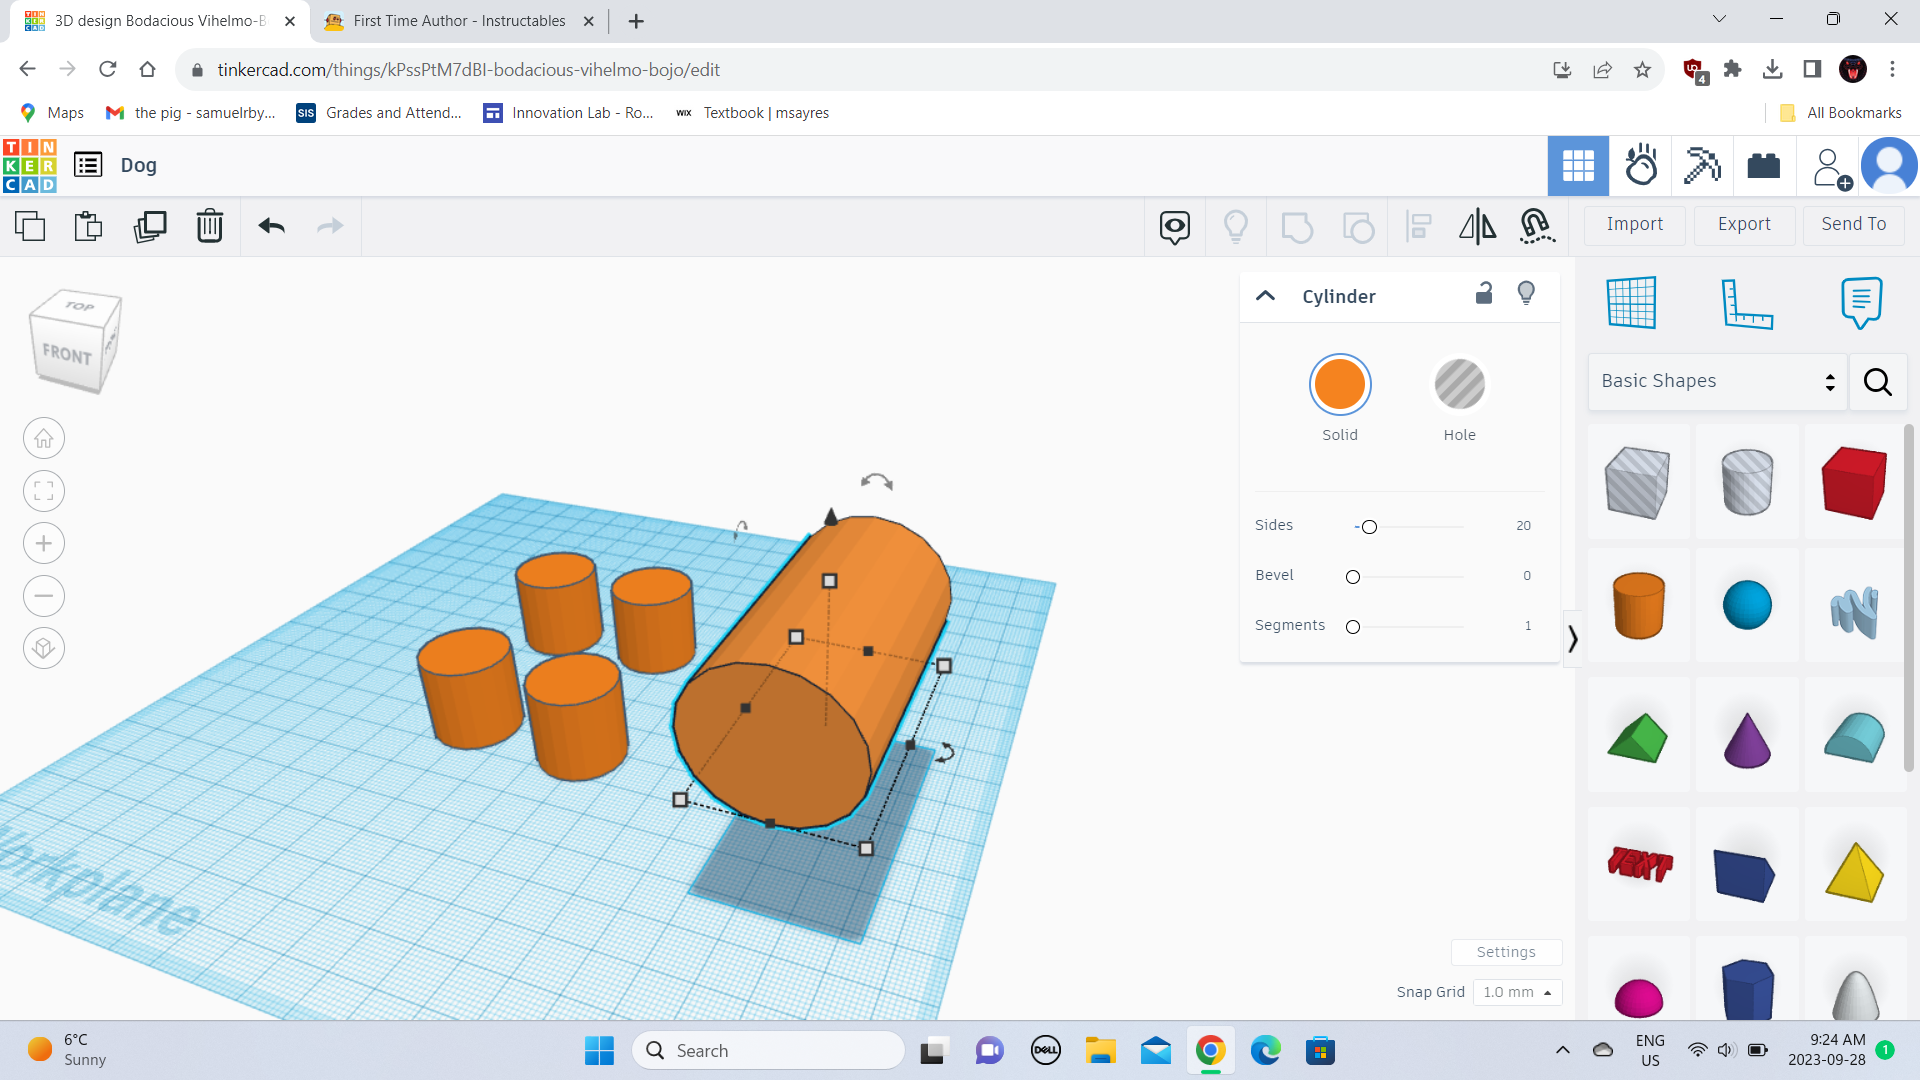Select the Solid color option

point(1340,385)
